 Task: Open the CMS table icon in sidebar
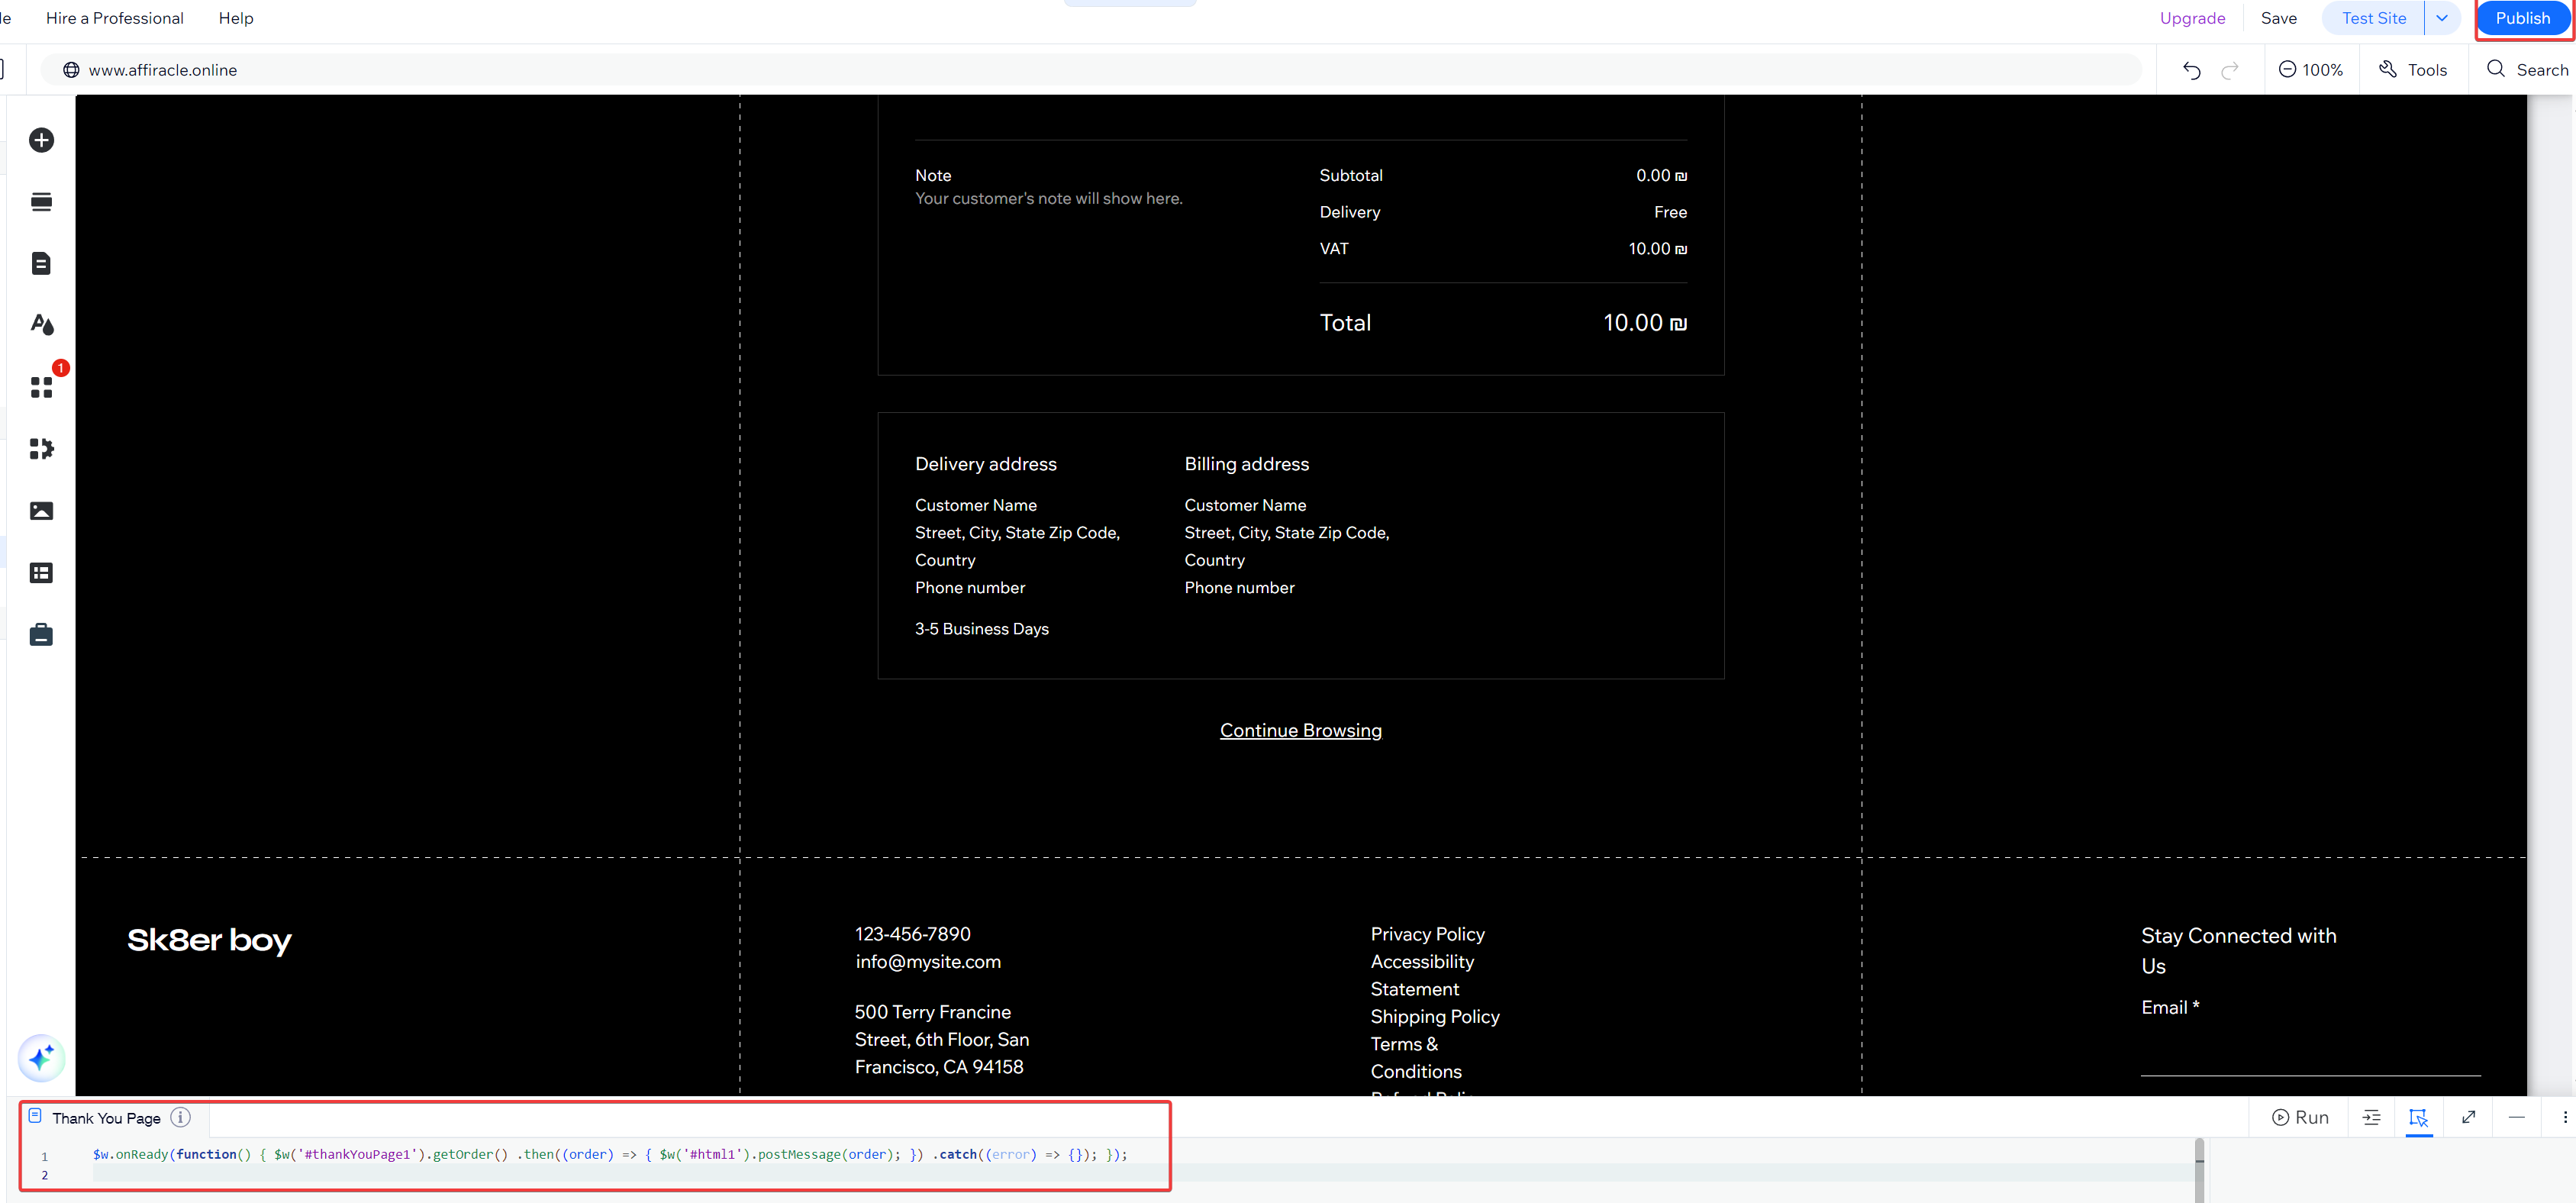41,573
